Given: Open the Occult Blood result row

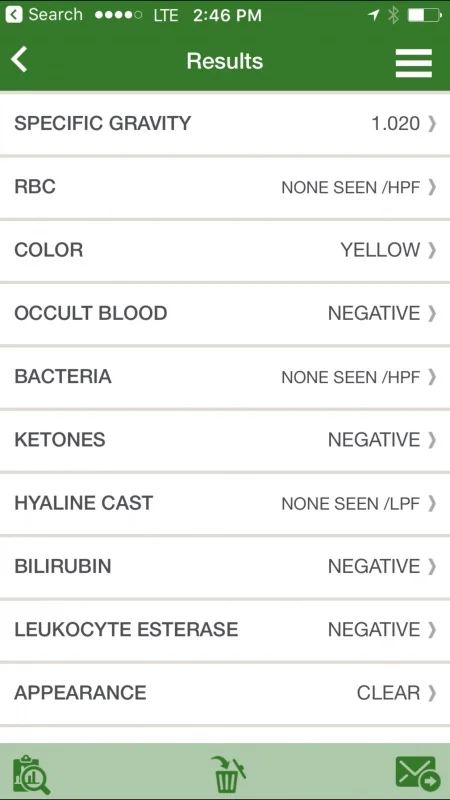Looking at the screenshot, I should point(225,313).
